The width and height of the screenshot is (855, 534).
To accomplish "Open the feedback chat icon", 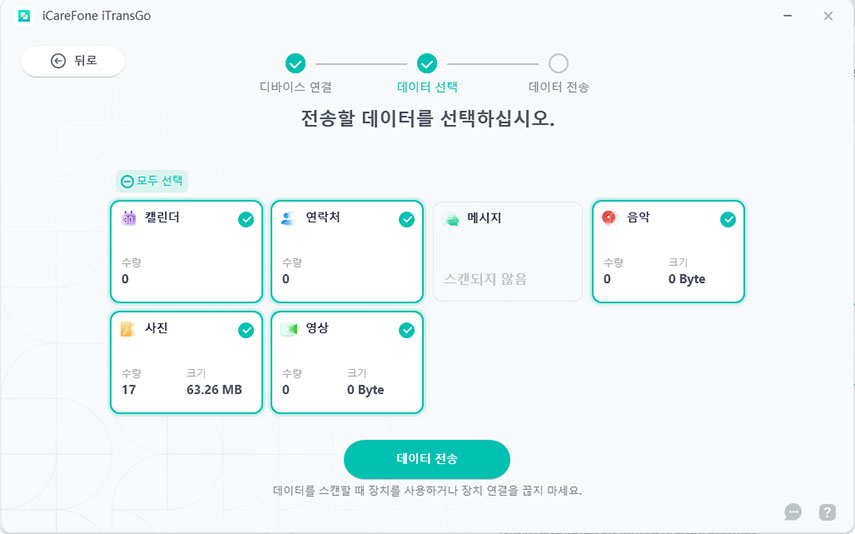I will click(793, 512).
